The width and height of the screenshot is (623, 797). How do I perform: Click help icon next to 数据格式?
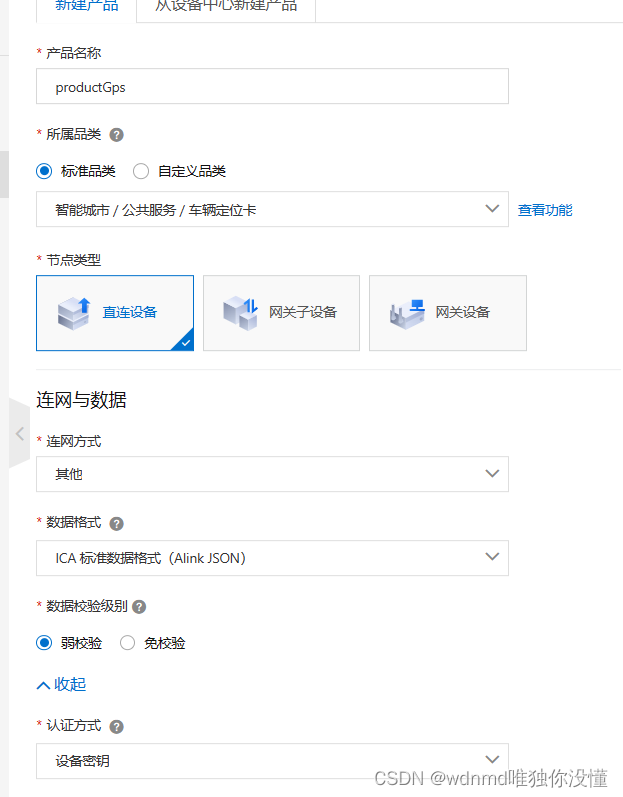tap(116, 524)
